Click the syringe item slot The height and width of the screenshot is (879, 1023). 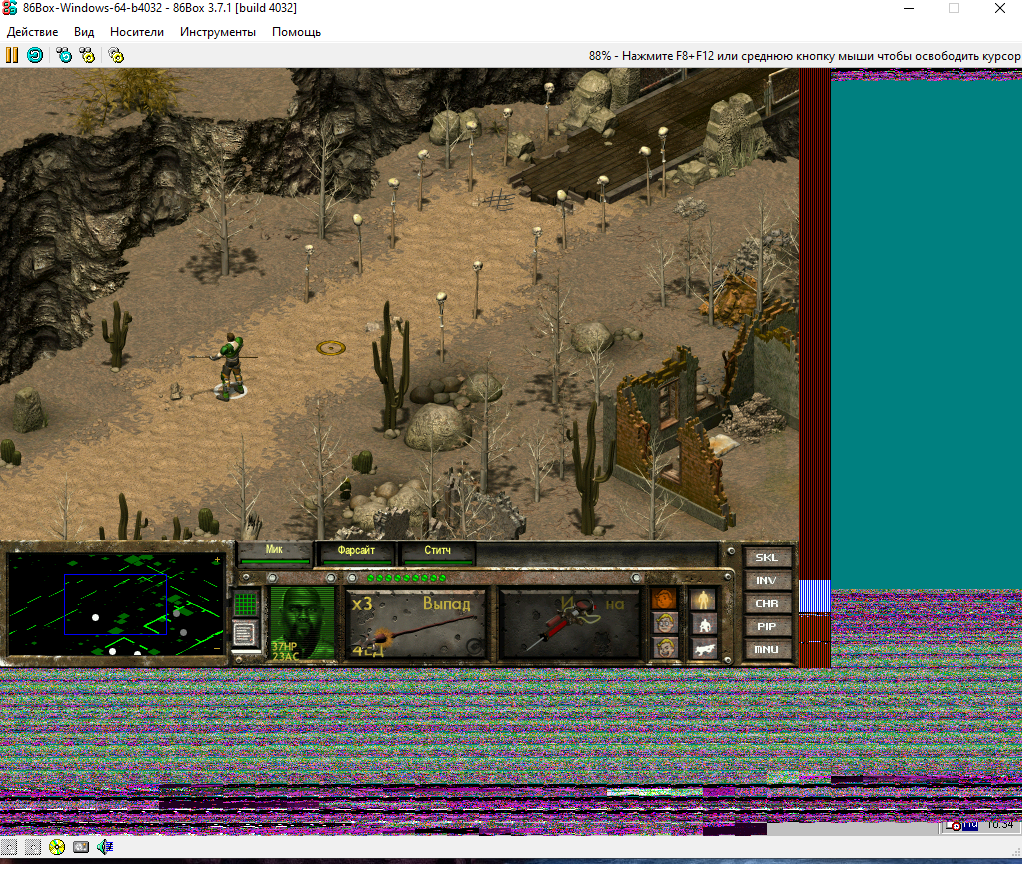(569, 624)
